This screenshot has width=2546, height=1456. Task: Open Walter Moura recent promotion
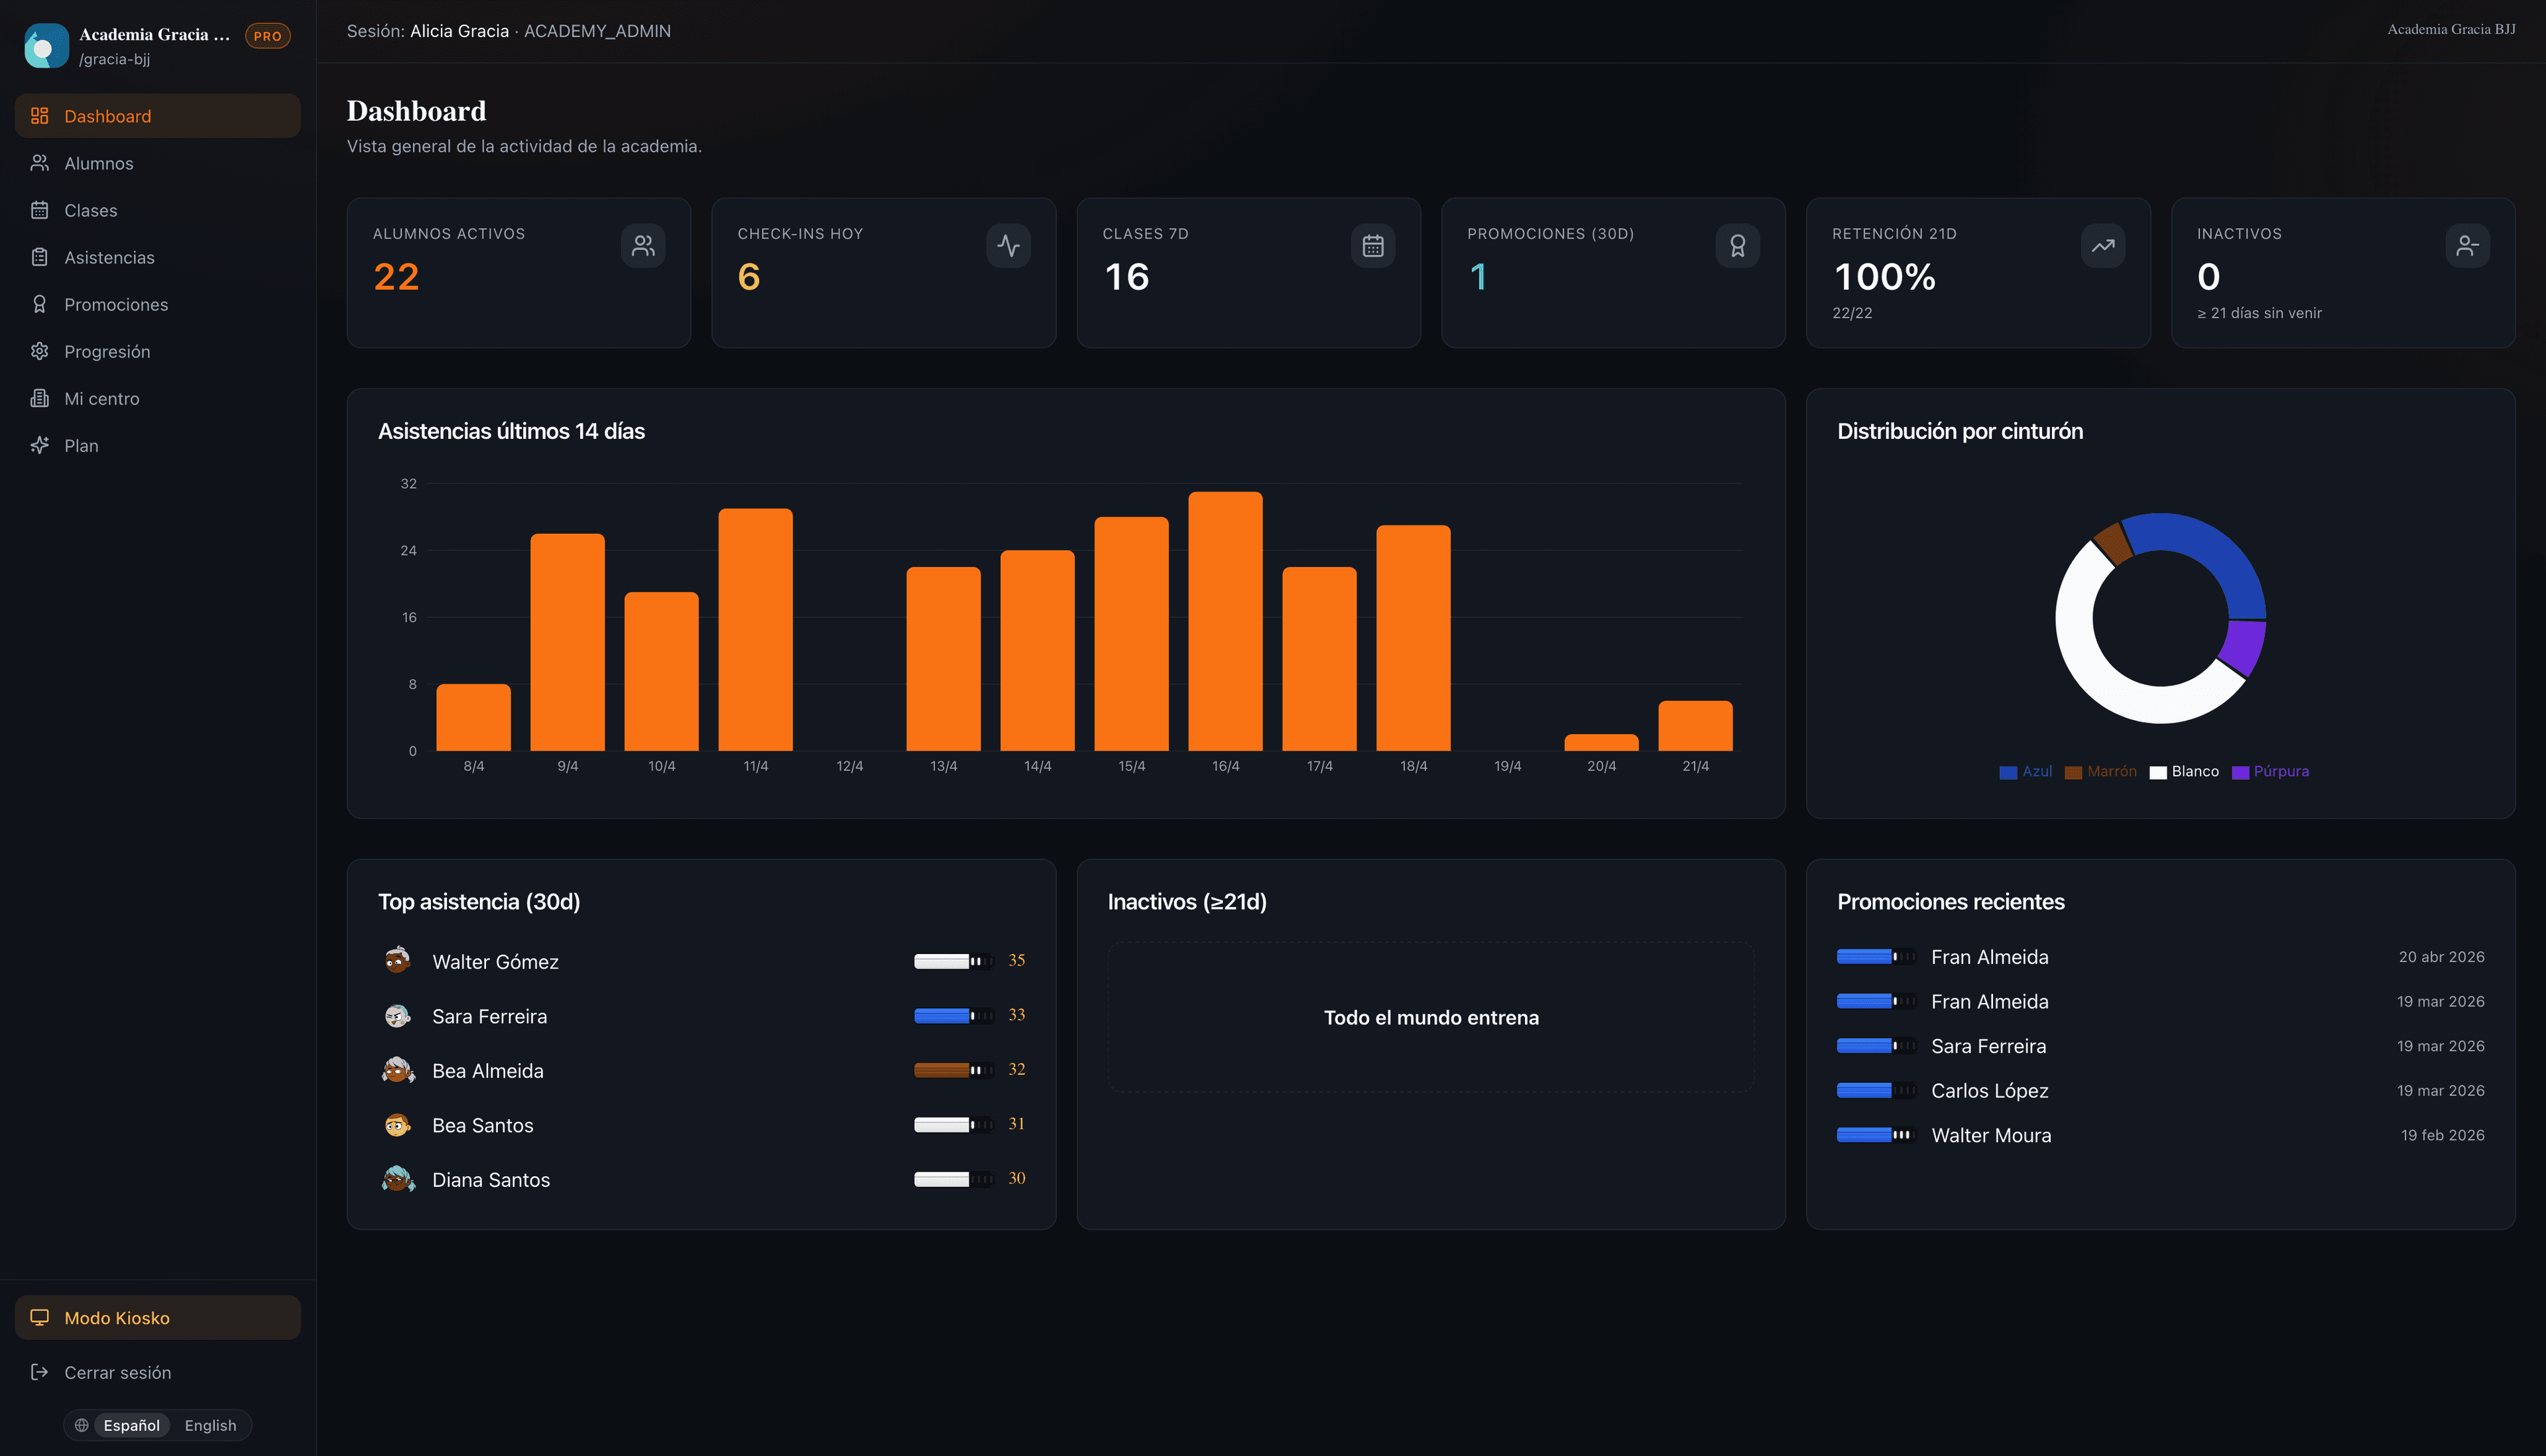(2160, 1135)
